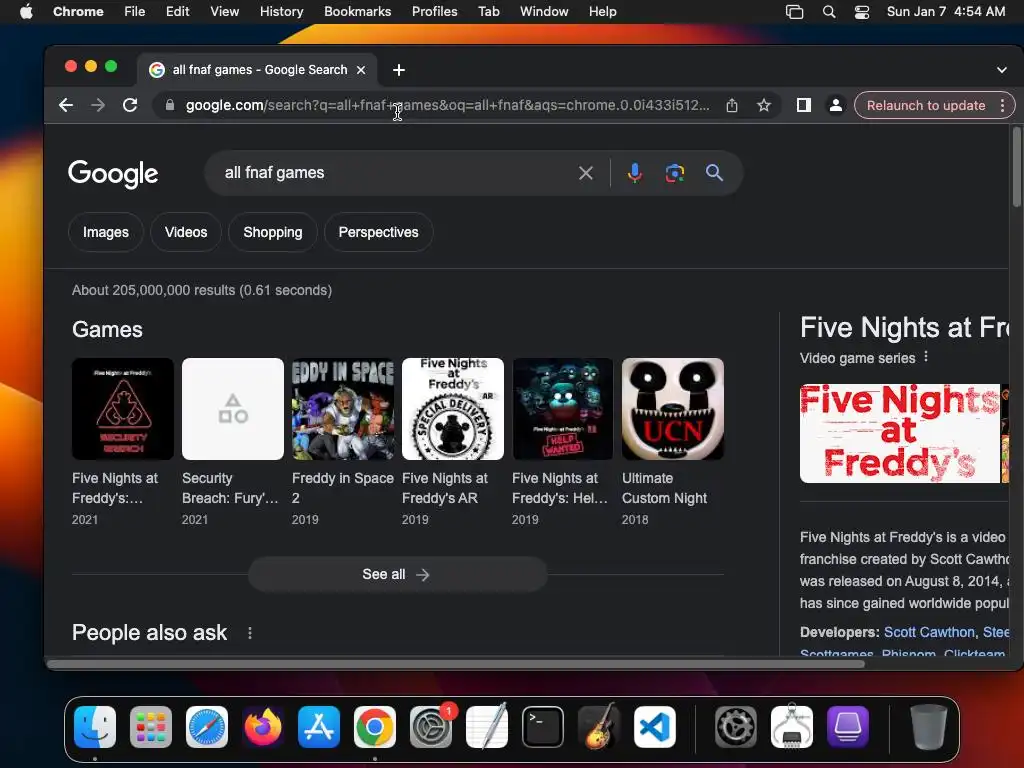Open the History menu

point(281,12)
